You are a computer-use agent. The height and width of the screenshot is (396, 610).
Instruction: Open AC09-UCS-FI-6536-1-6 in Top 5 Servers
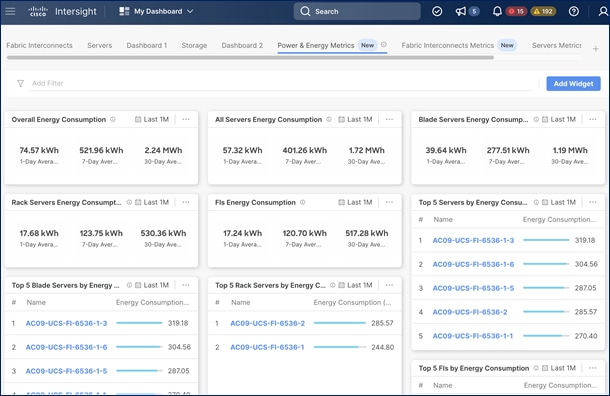[473, 265]
